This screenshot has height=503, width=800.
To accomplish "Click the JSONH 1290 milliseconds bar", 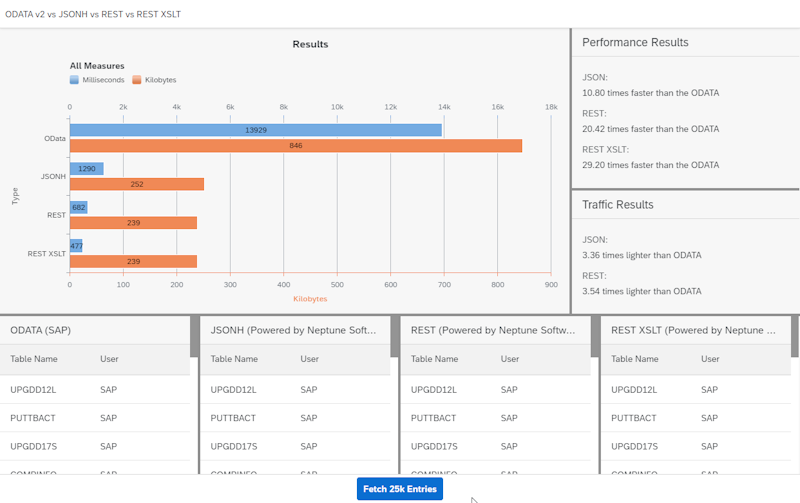I will (86, 169).
